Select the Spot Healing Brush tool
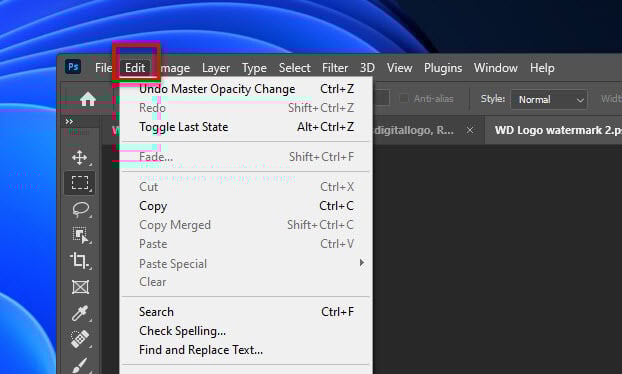This screenshot has height=374, width=622. [80, 339]
